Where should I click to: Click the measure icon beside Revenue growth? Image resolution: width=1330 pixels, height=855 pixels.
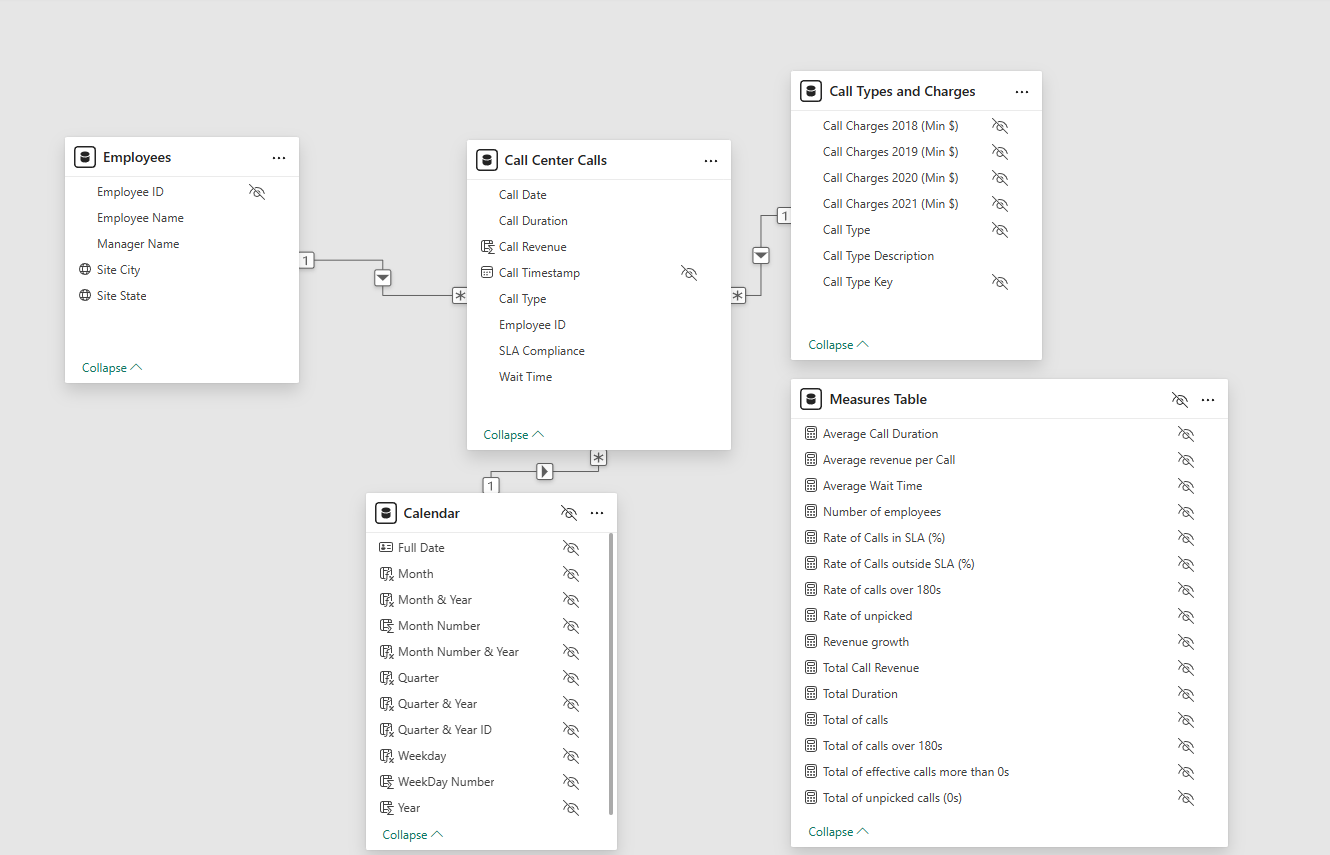[x=811, y=642]
